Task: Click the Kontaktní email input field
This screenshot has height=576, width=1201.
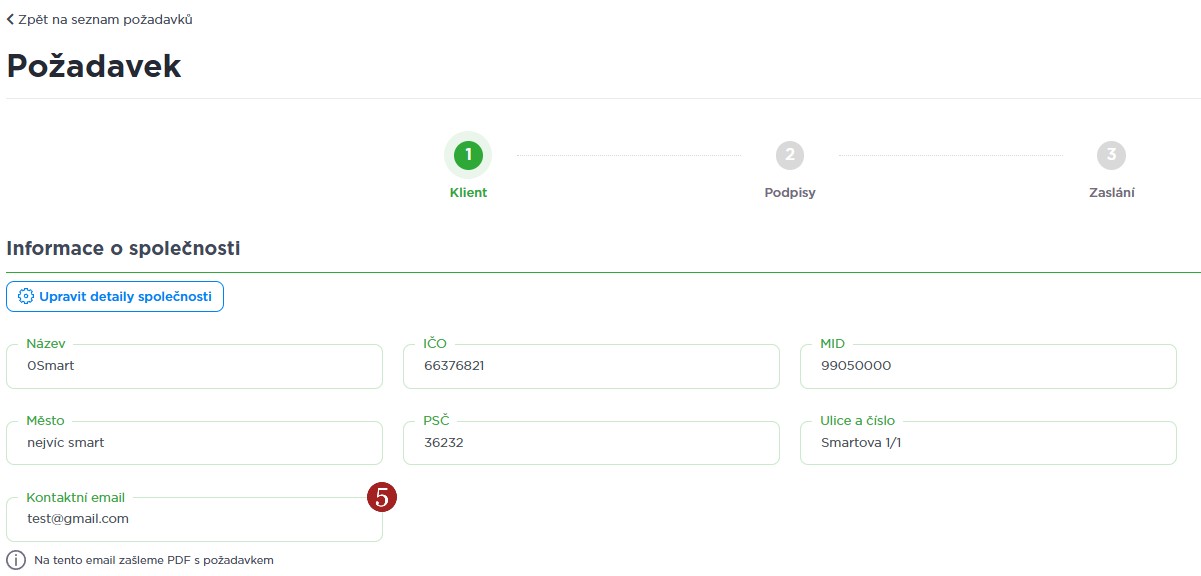Action: coord(194,520)
